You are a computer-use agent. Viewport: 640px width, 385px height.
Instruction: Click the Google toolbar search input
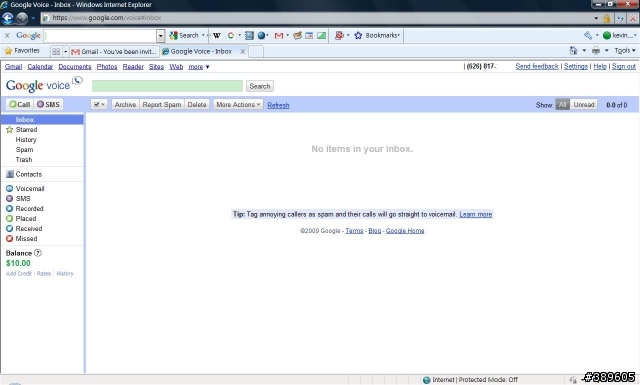pyautogui.click(x=100, y=36)
